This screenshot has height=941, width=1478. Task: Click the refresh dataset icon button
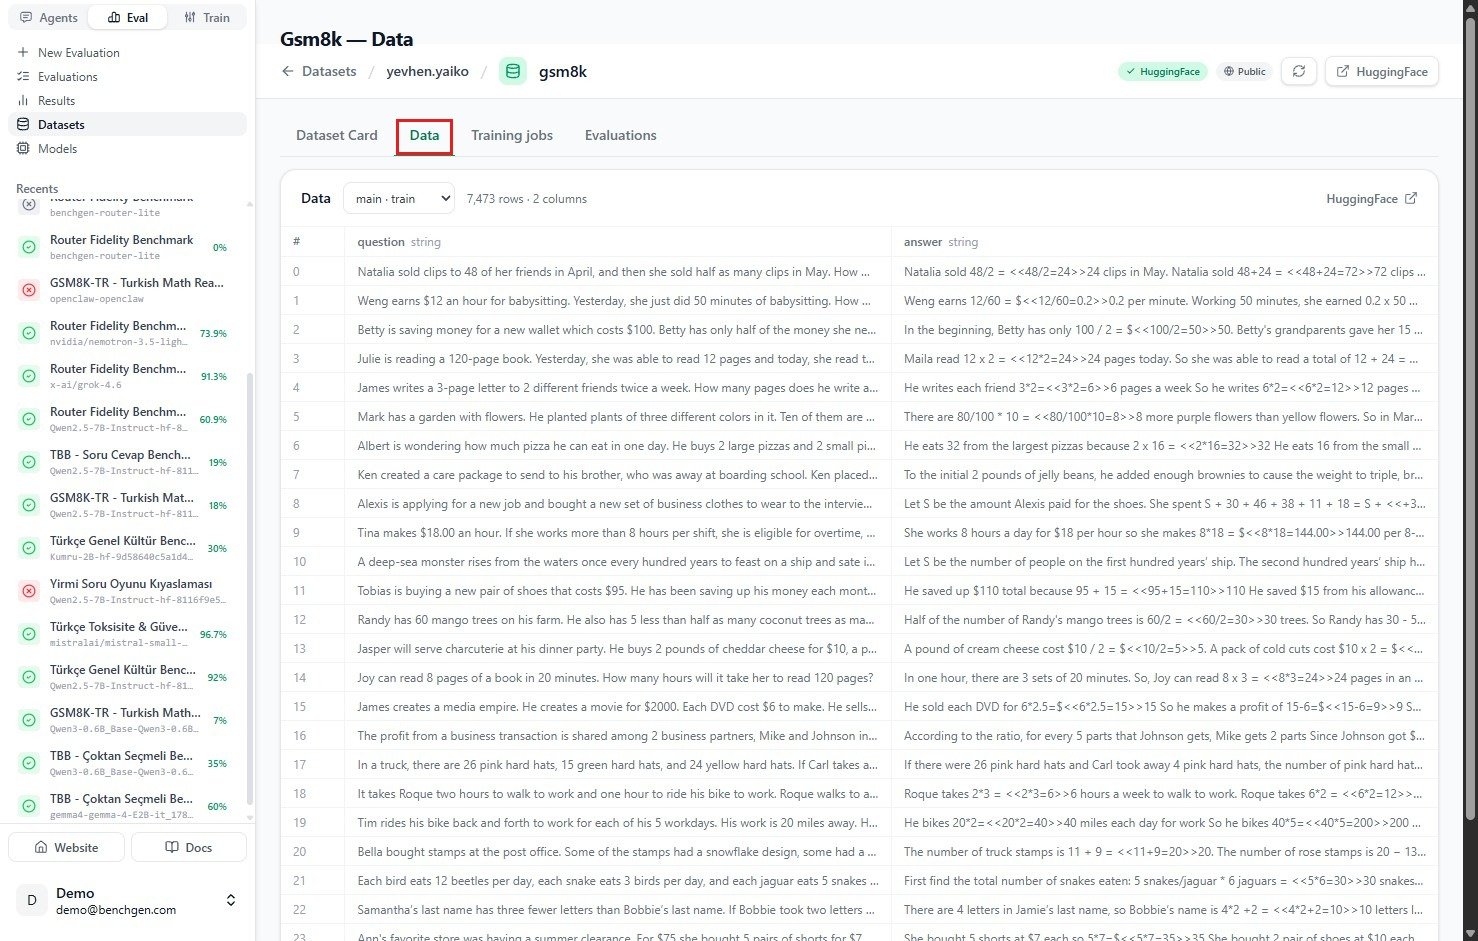click(x=1299, y=72)
